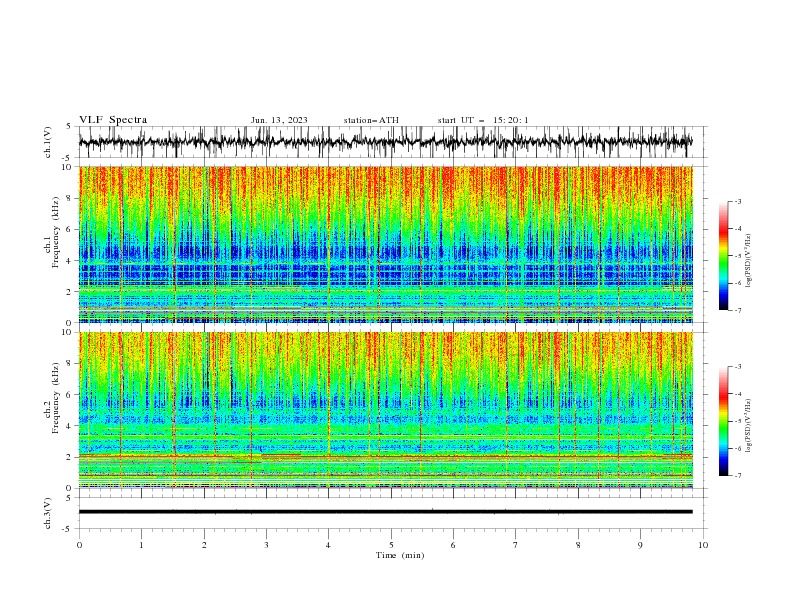Click the "-5" tick of ch.3(V) axis
This screenshot has height=612, width=792.
pyautogui.click(x=67, y=529)
